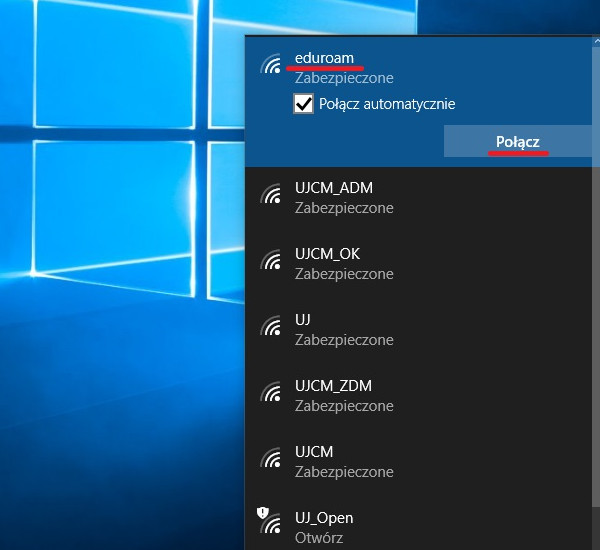This screenshot has height=550, width=600.
Task: Choose the UJCM_OK network name
Action: [327, 254]
